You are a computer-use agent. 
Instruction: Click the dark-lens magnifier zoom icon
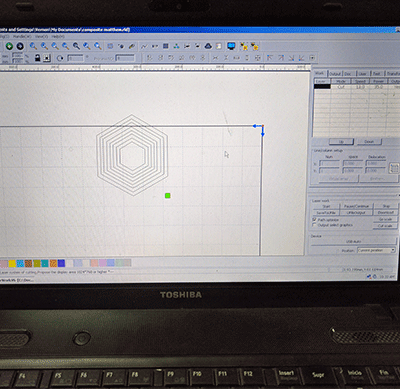click(76, 46)
